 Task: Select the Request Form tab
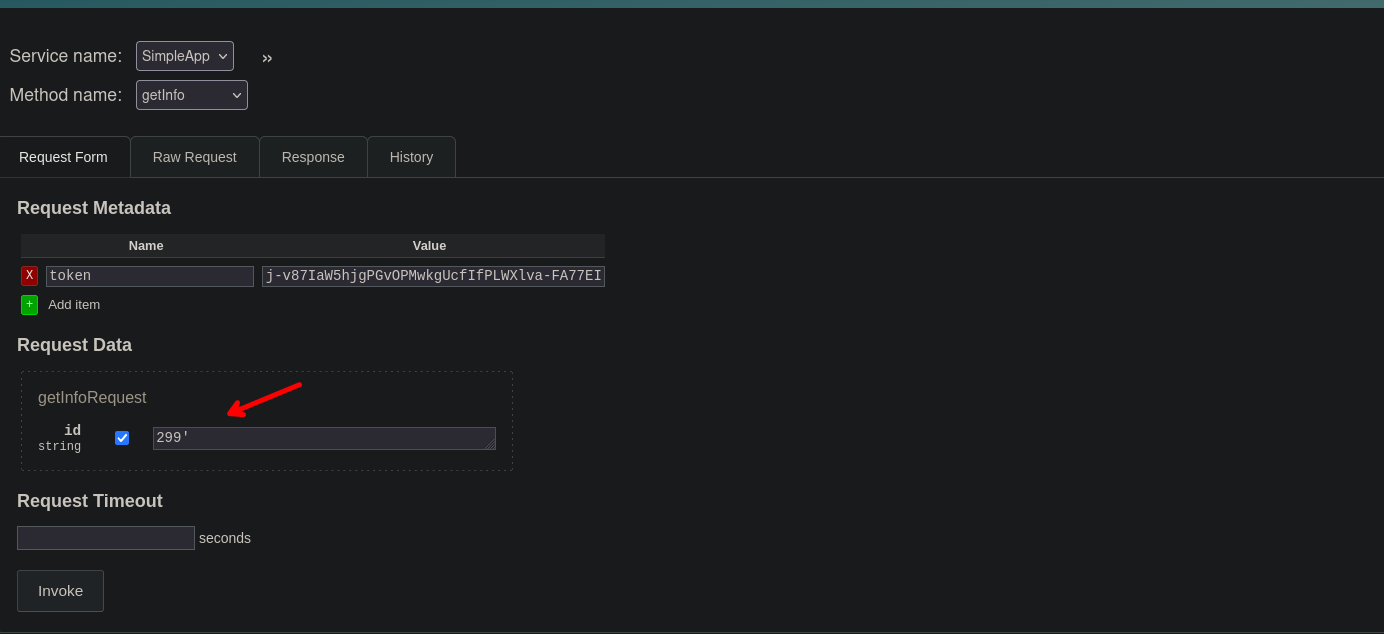click(63, 157)
